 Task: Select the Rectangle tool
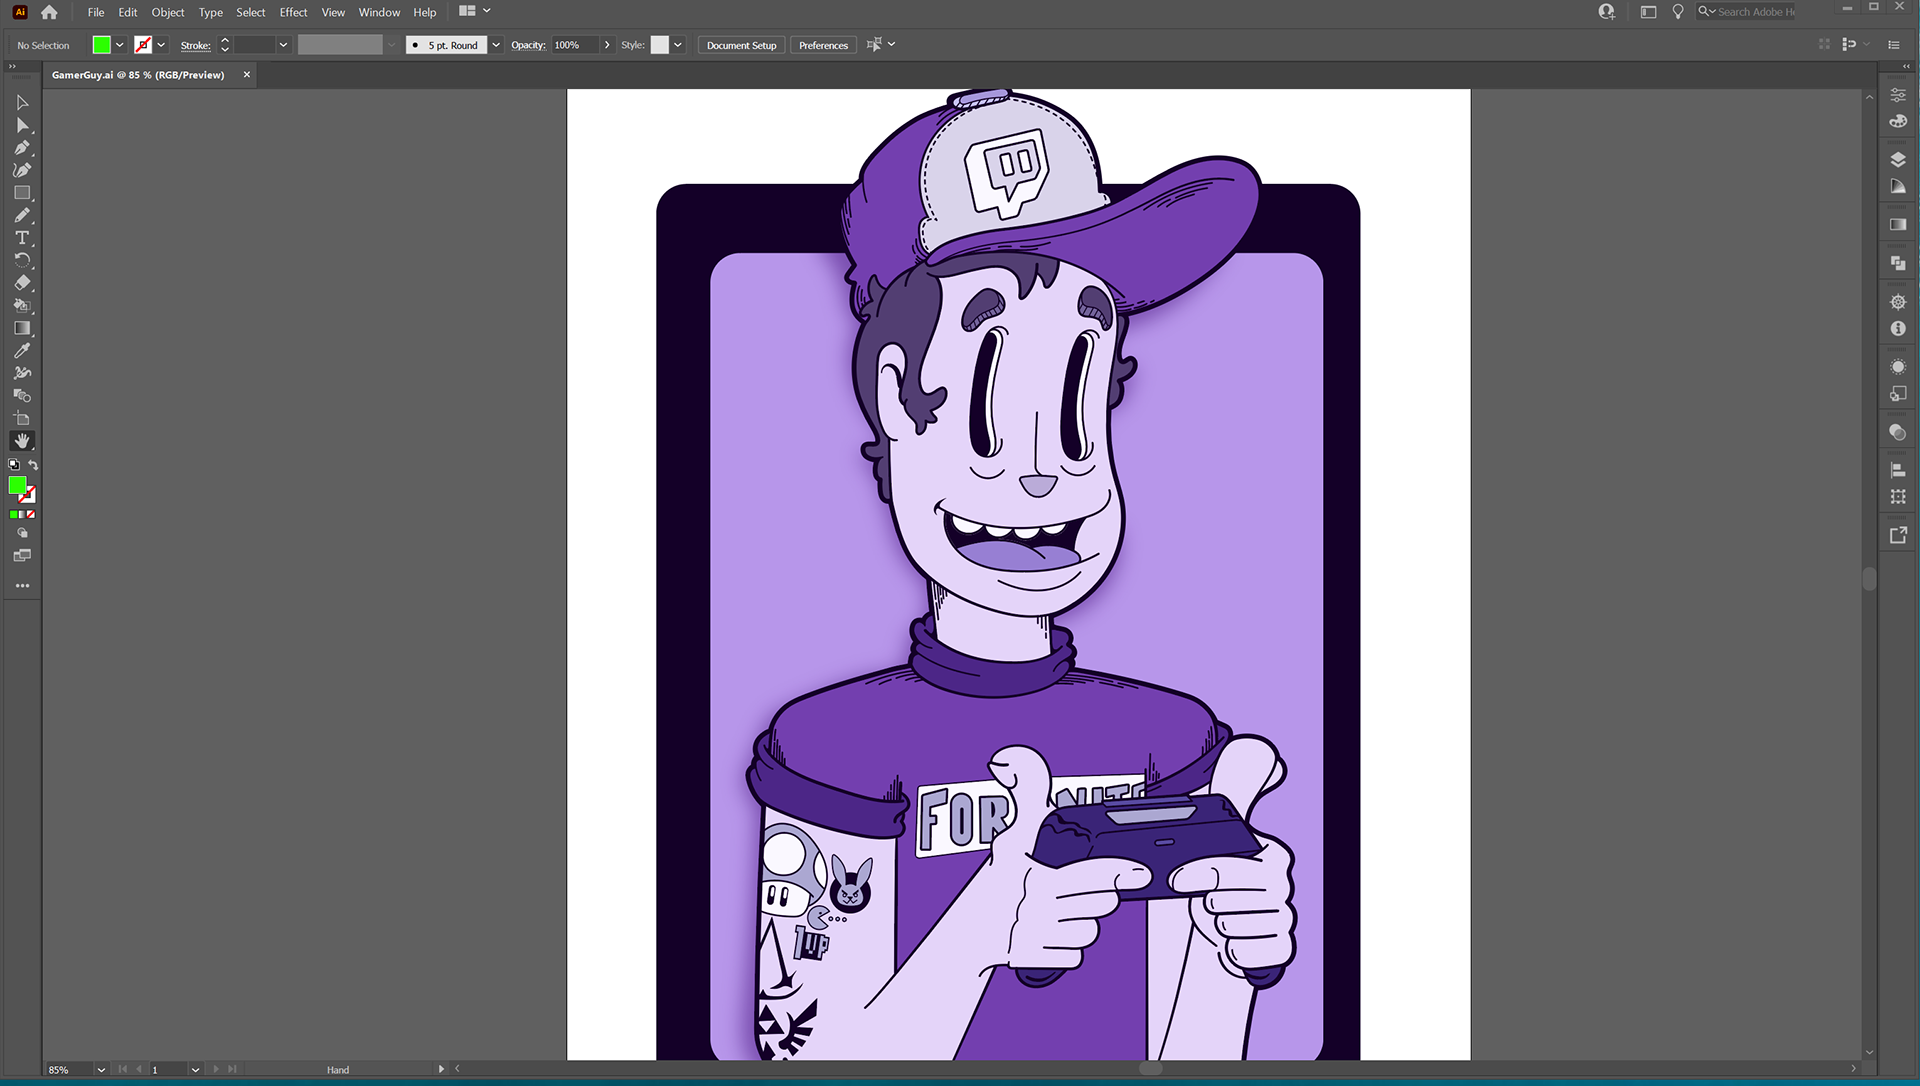tap(22, 193)
